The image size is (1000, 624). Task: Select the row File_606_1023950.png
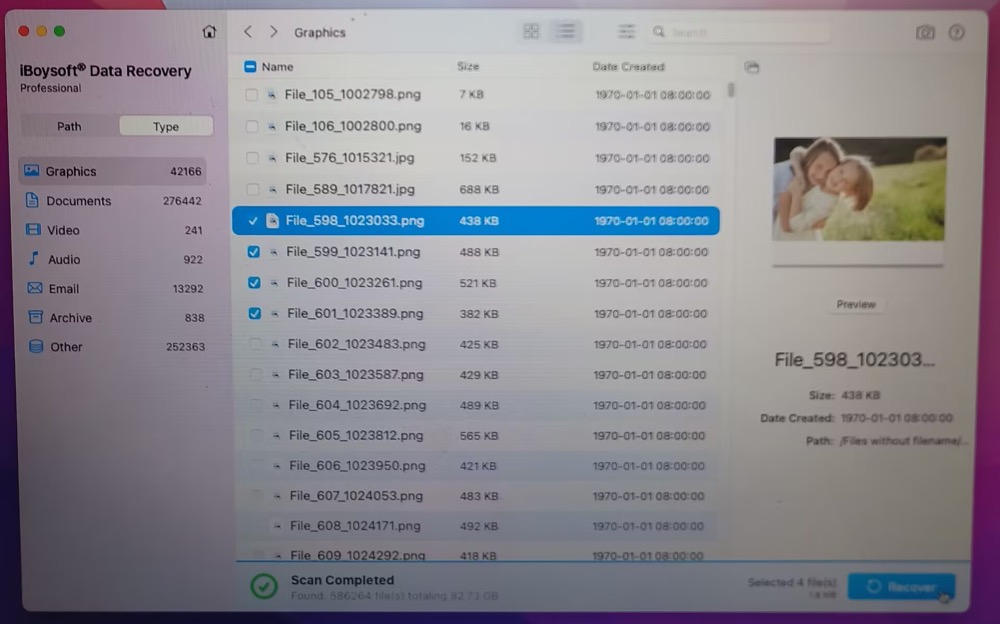476,466
